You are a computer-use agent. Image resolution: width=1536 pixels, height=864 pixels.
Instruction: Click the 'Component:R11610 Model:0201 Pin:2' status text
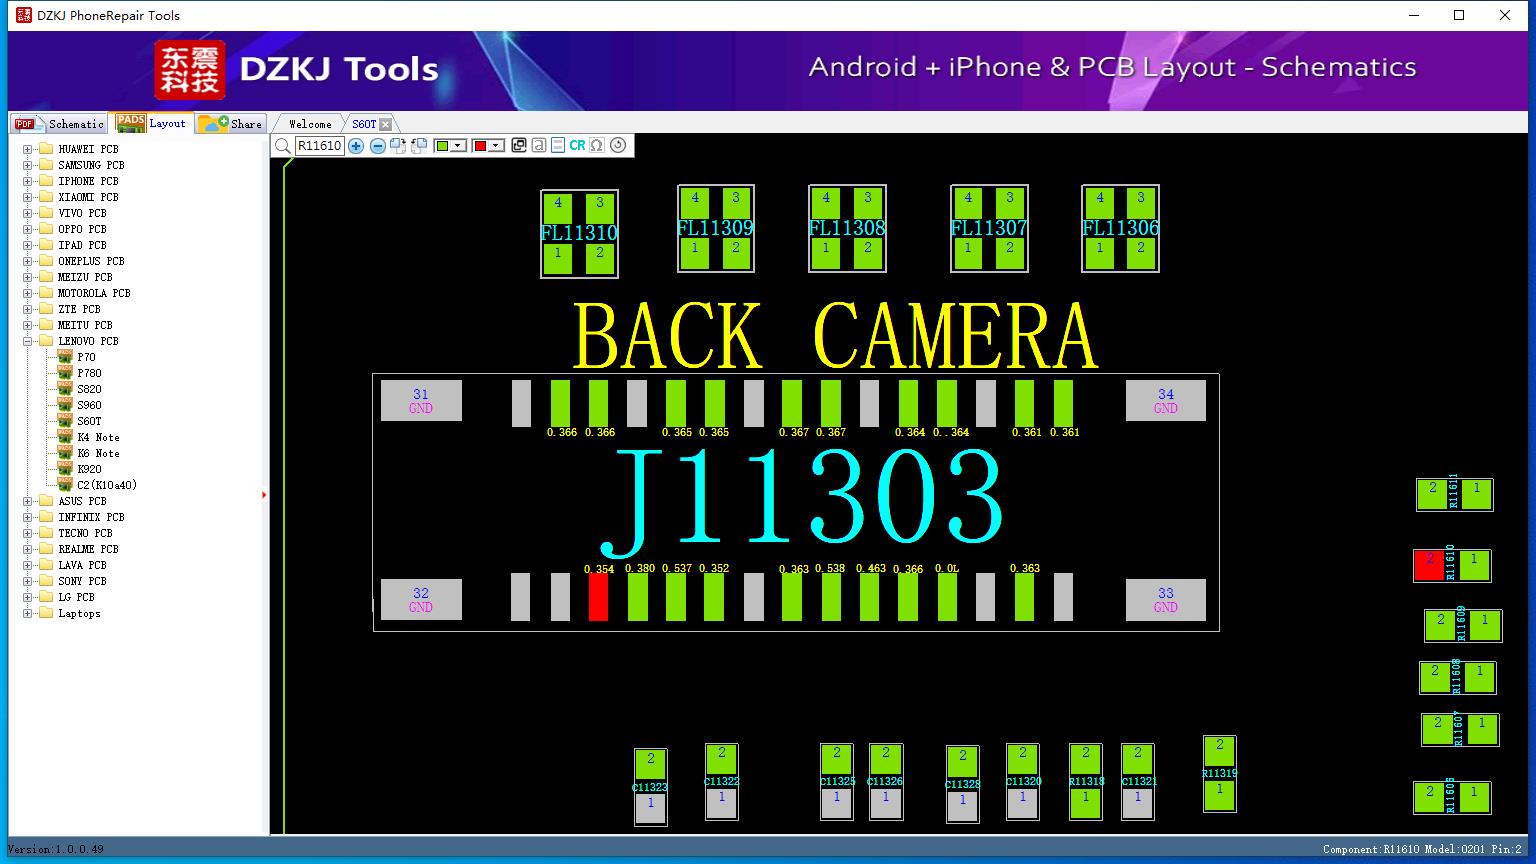pos(1422,849)
